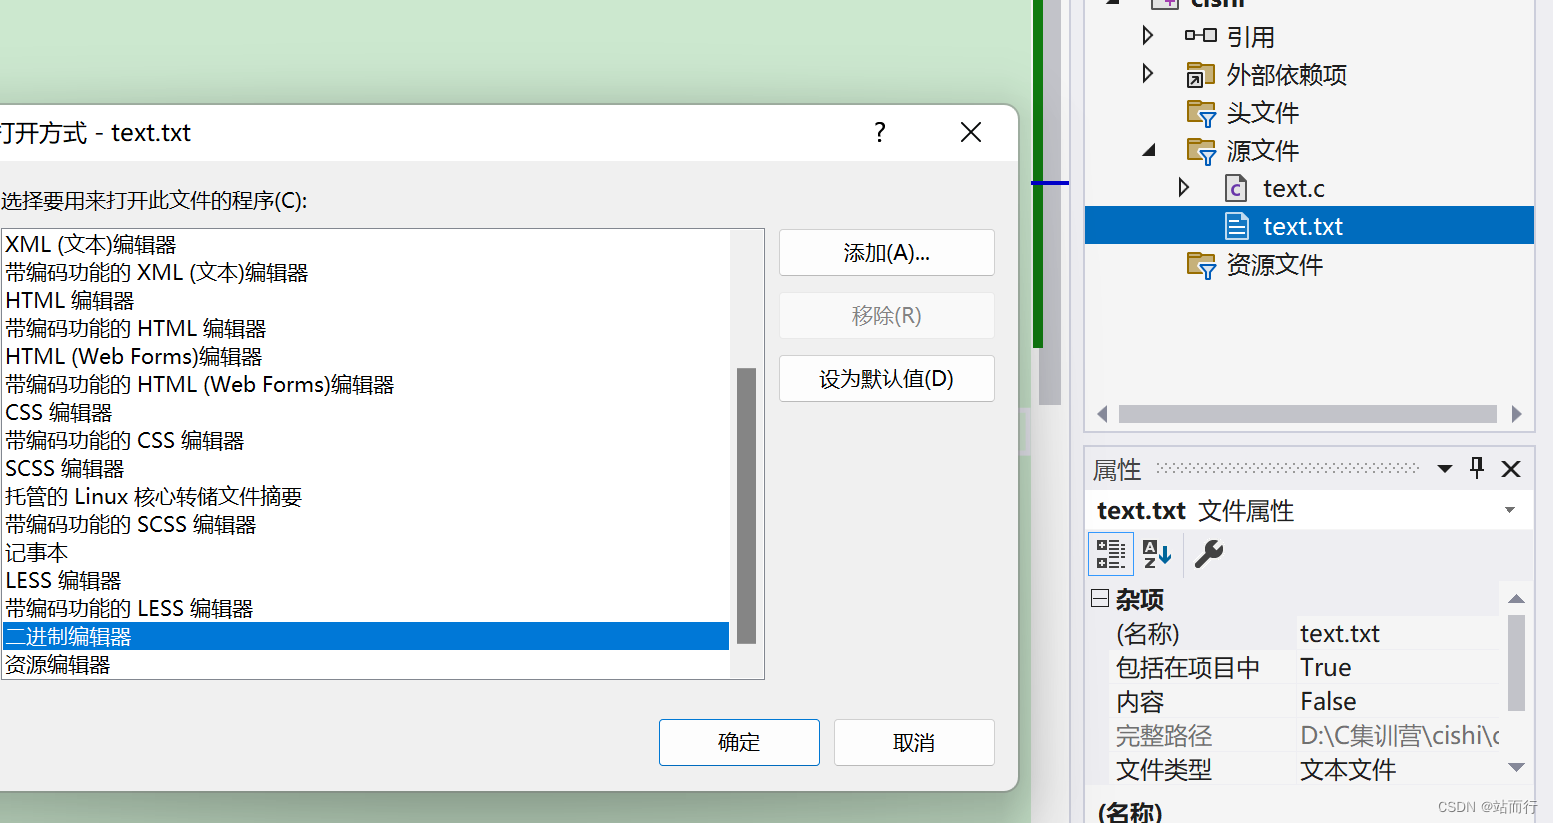Click the 源文件 filter folder icon
The image size is (1553, 823).
(x=1201, y=151)
